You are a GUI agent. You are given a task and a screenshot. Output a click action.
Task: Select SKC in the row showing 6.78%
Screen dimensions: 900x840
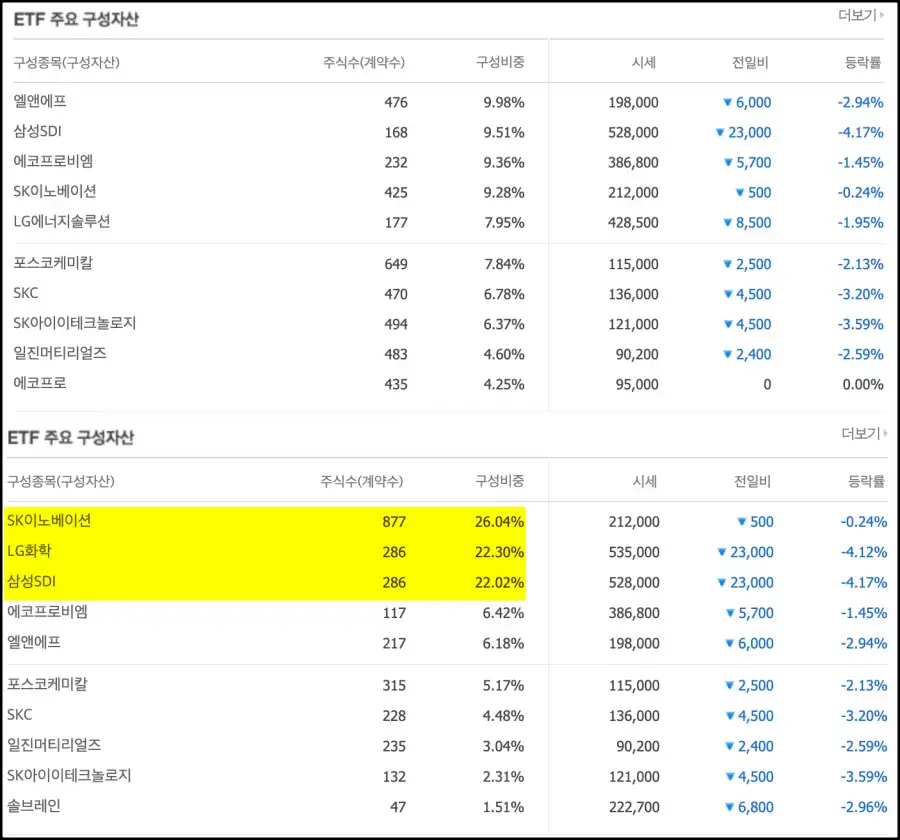[x=26, y=293]
